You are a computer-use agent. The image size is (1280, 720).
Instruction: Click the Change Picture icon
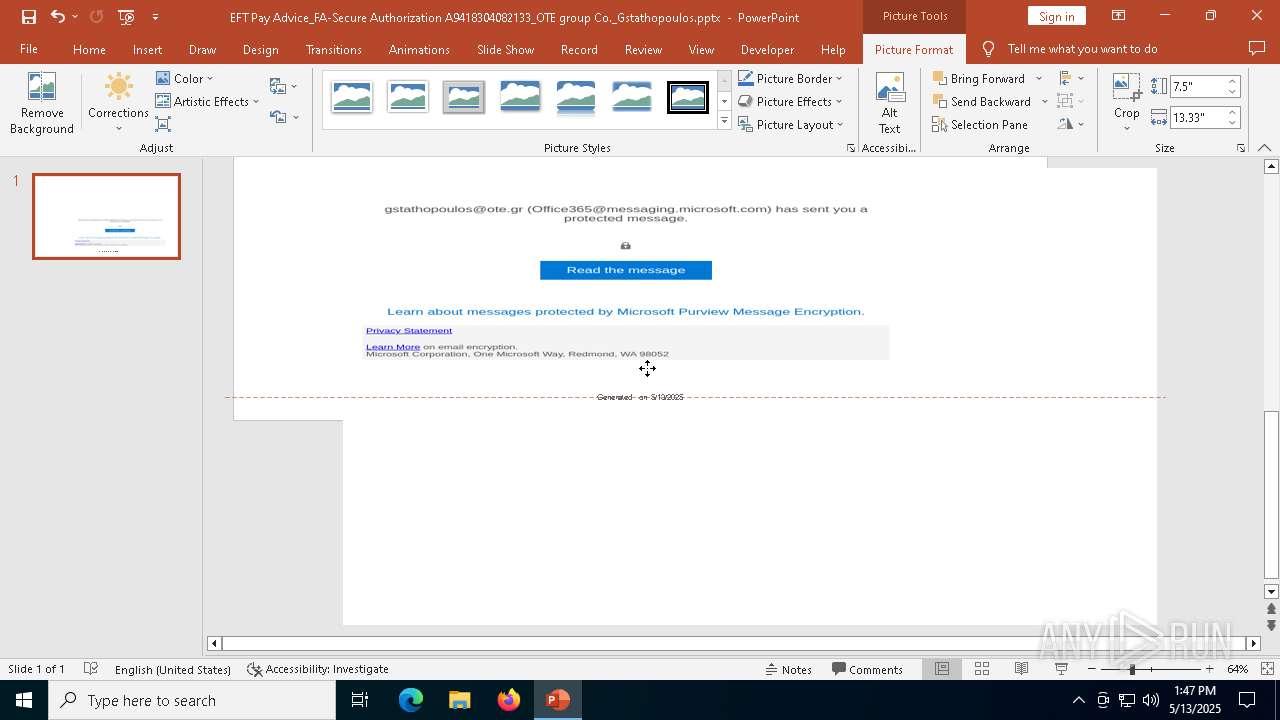click(x=283, y=86)
